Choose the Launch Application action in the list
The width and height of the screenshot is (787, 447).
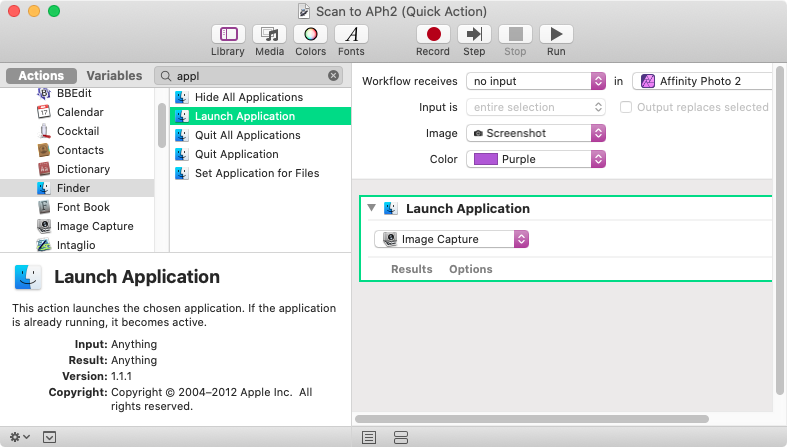tap(260, 116)
